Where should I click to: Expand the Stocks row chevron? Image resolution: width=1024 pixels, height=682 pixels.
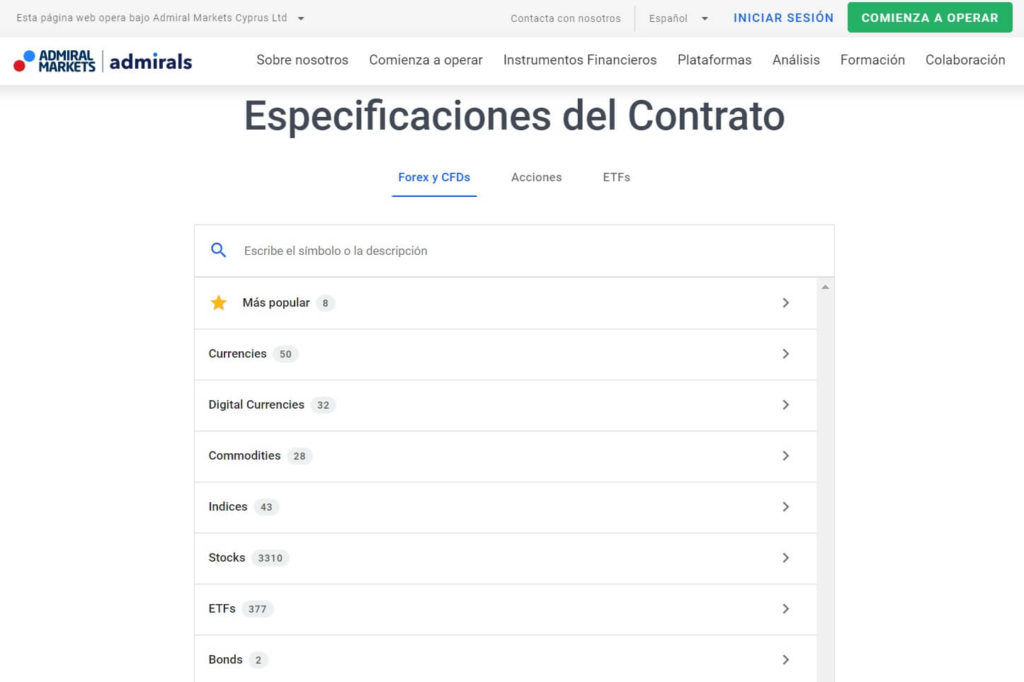(x=786, y=557)
